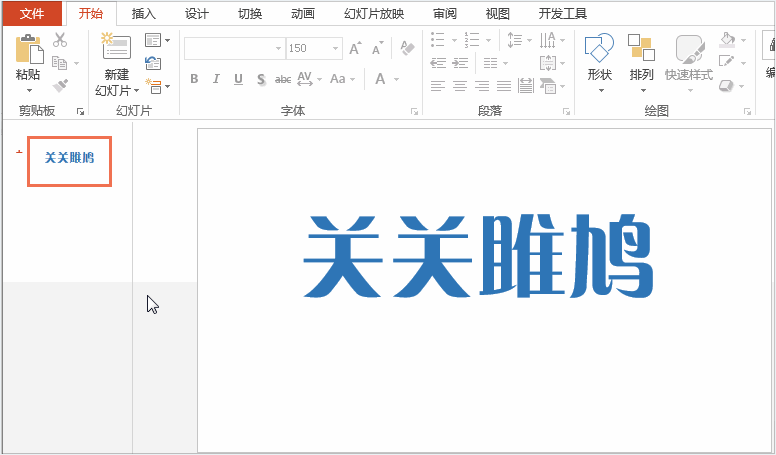Select Center alignment button
Viewport: 776px width, 455px height.
coord(460,86)
